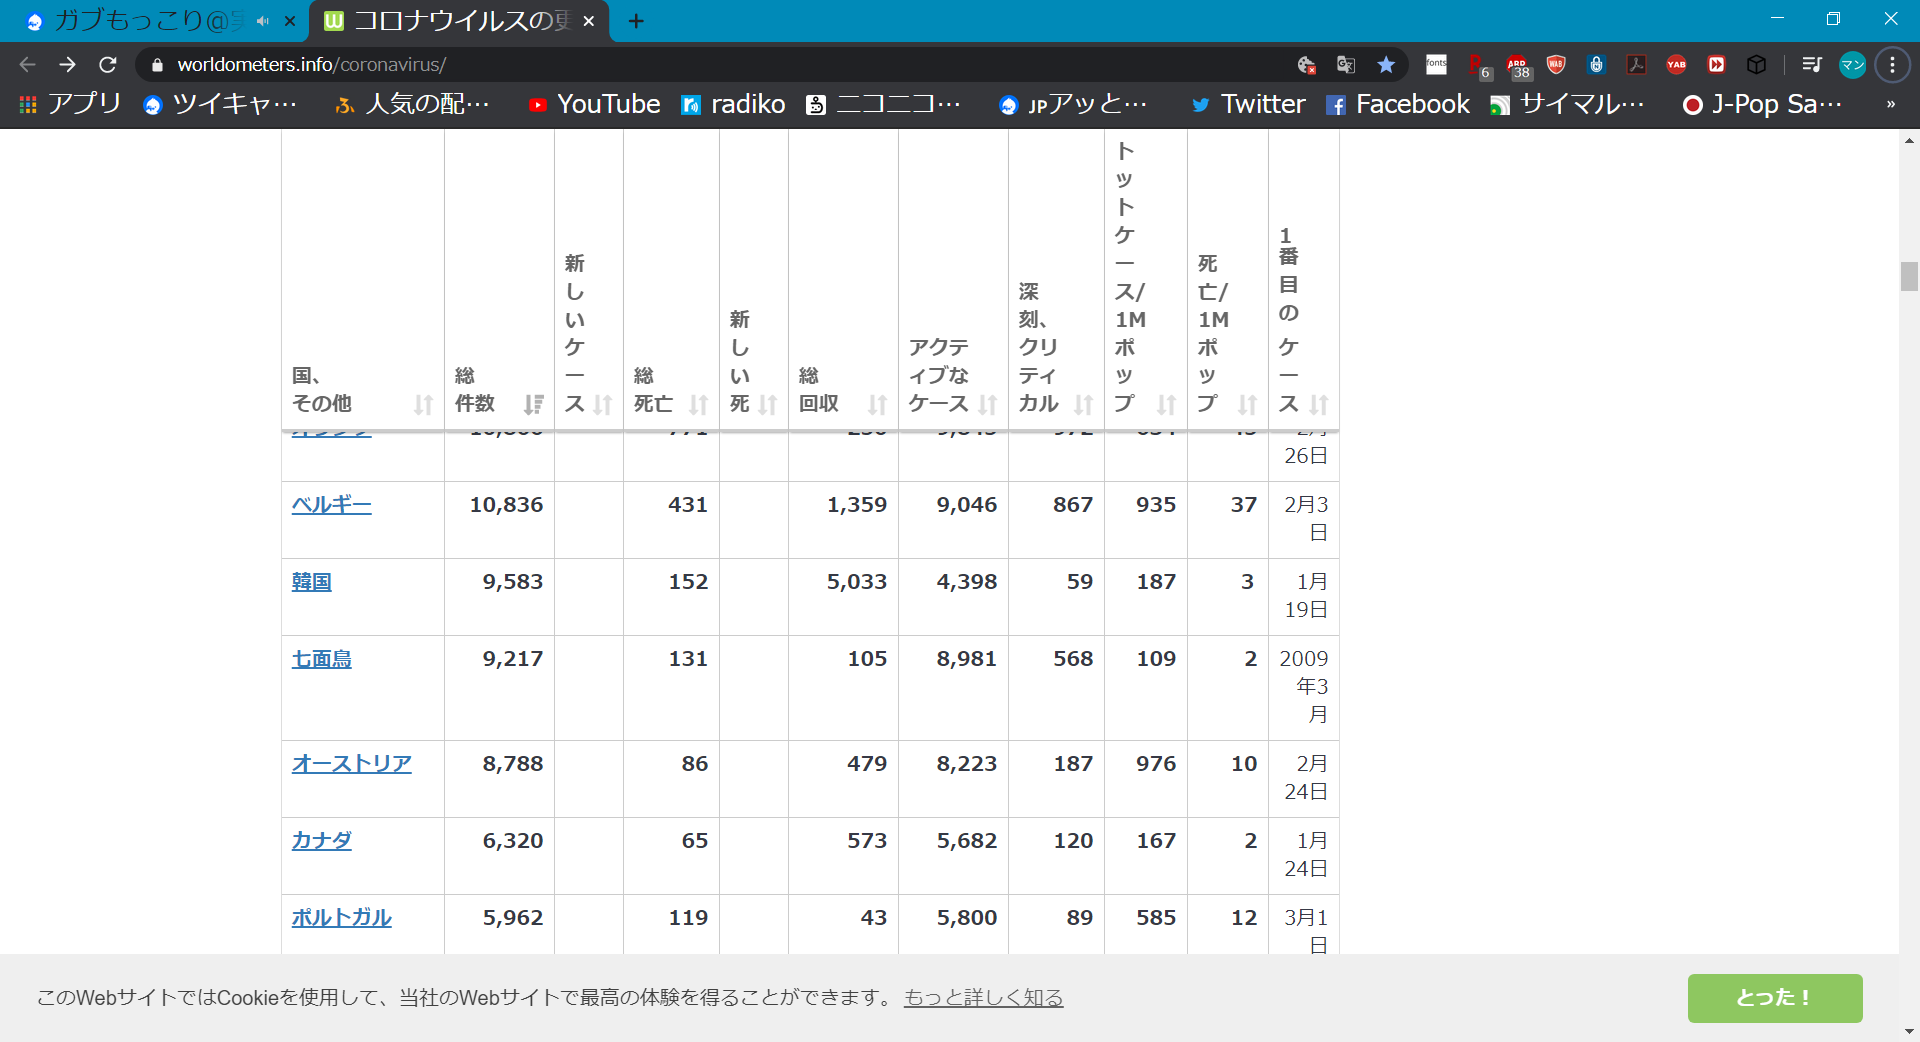Click the cookie blocked icon in address bar
Screen dimensions: 1920x1042
pyautogui.click(x=1306, y=65)
